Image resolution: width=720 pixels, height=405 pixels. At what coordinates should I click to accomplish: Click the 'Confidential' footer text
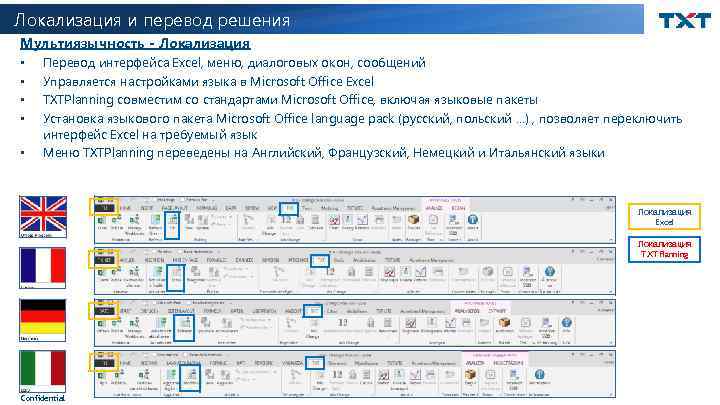pos(42,398)
